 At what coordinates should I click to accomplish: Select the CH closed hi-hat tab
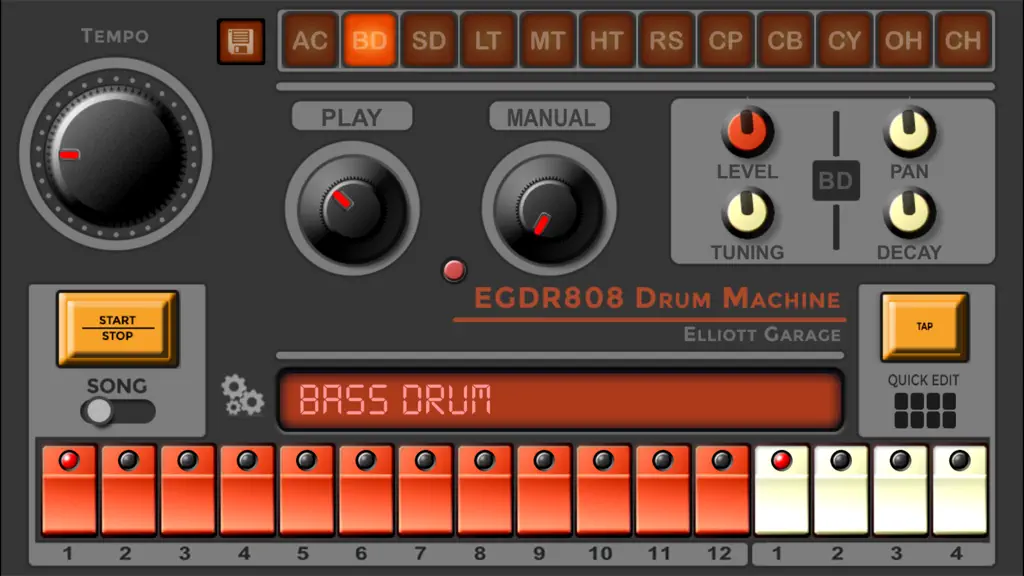click(x=963, y=40)
